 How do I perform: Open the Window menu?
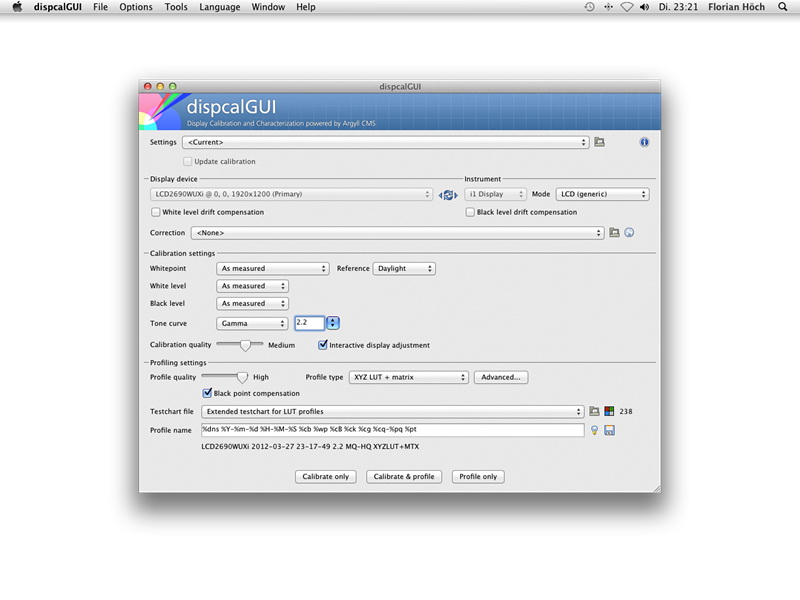pos(268,7)
